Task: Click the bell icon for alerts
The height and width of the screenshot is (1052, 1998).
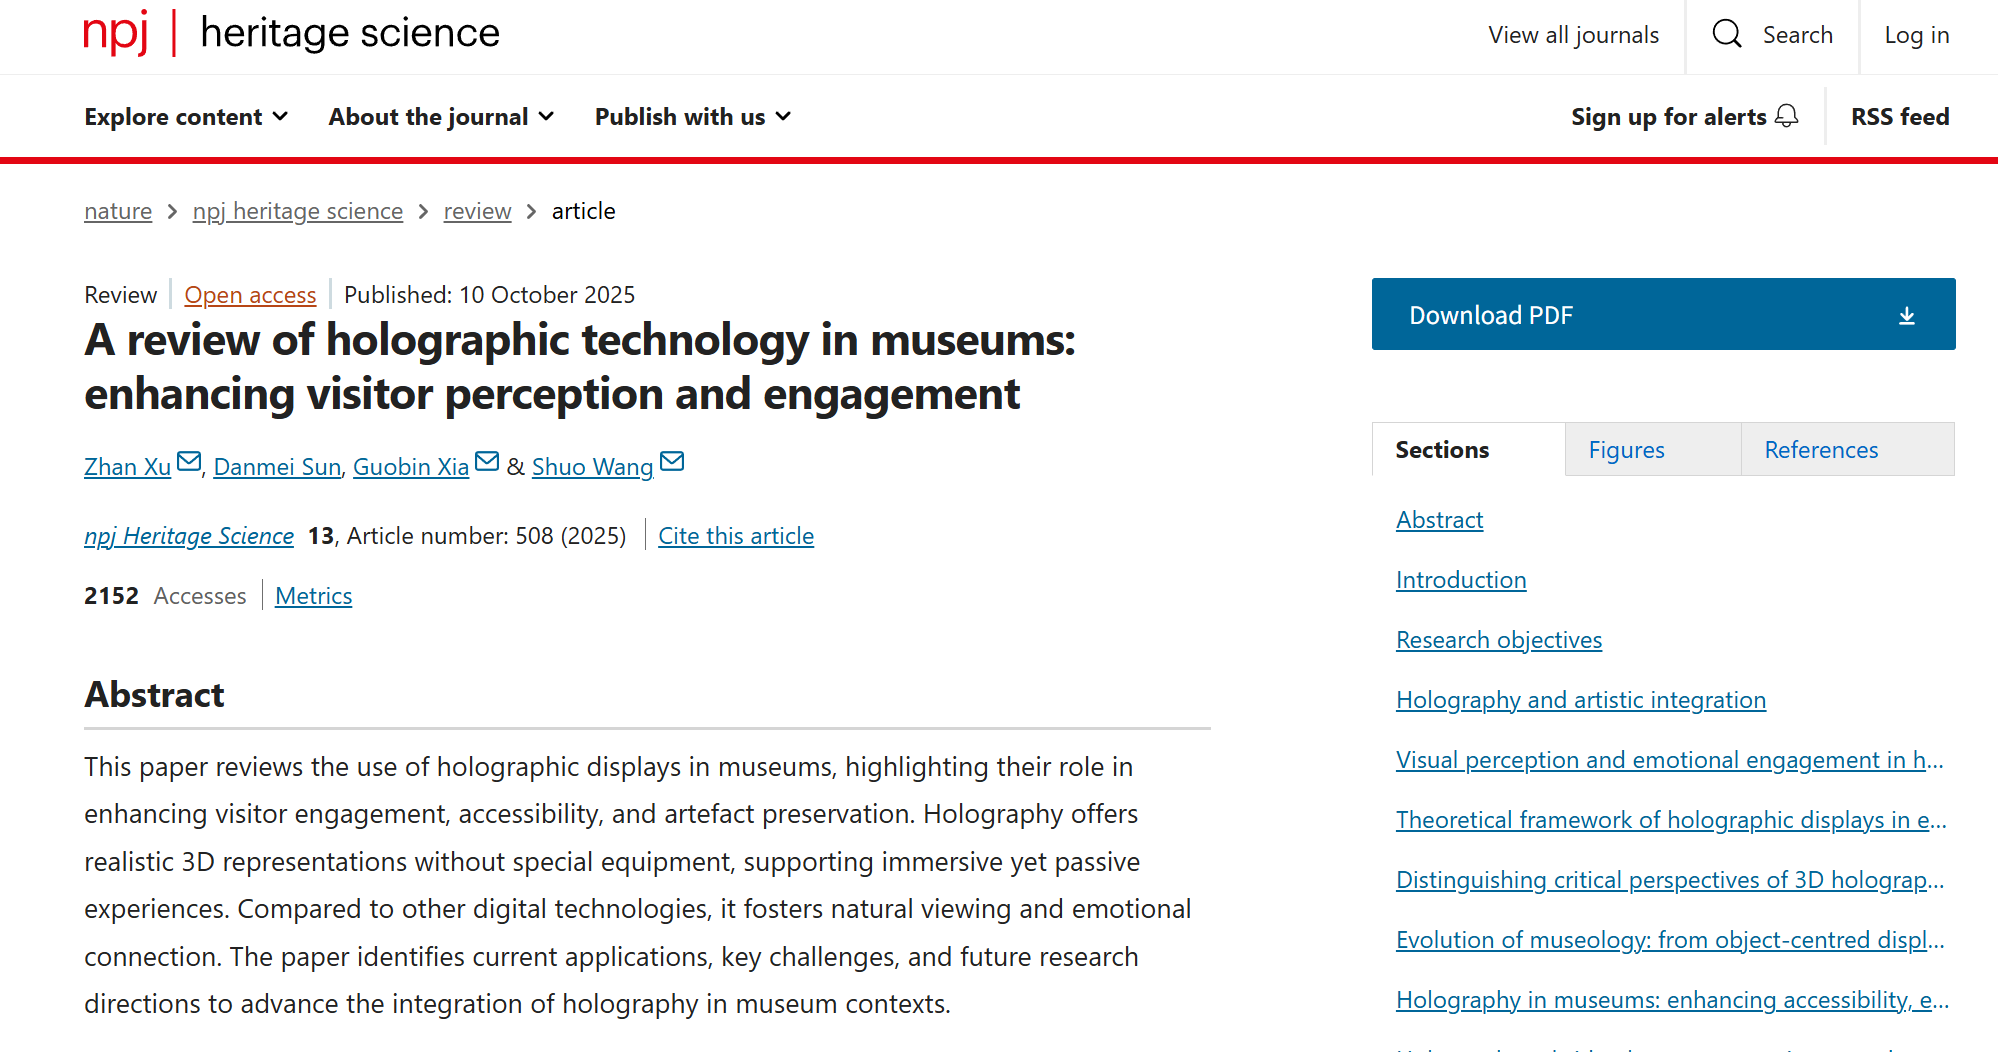Action: click(x=1786, y=116)
